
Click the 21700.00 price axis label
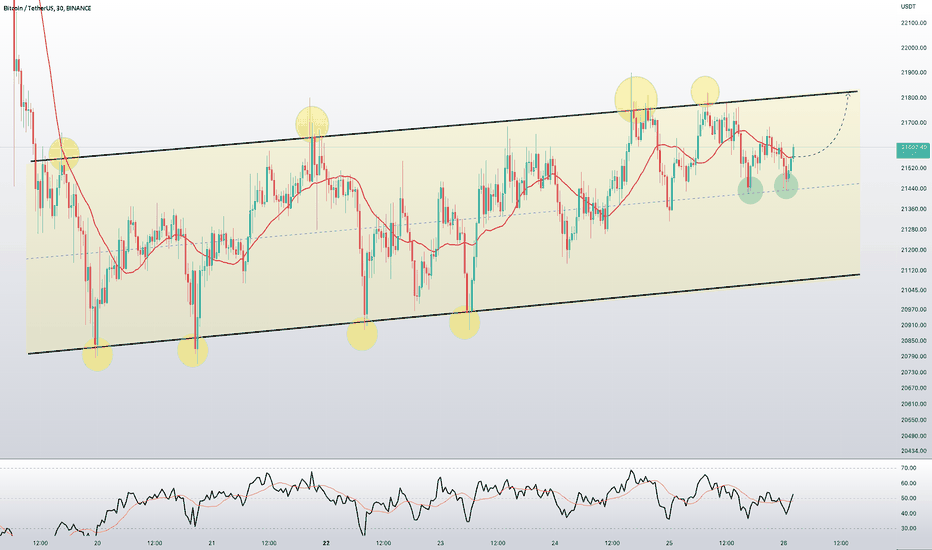pos(914,123)
